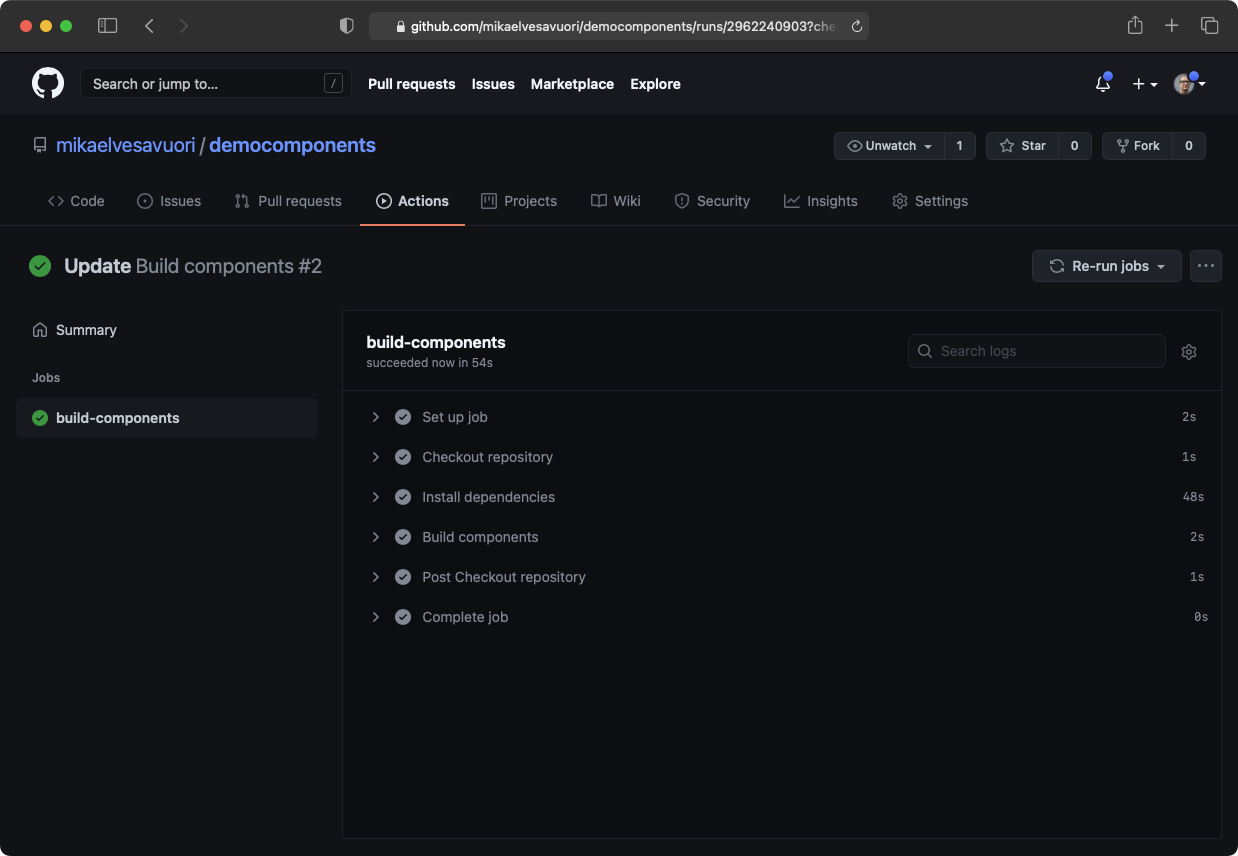Expand the Set up job step
Screen dimensions: 1238x856
(376, 417)
